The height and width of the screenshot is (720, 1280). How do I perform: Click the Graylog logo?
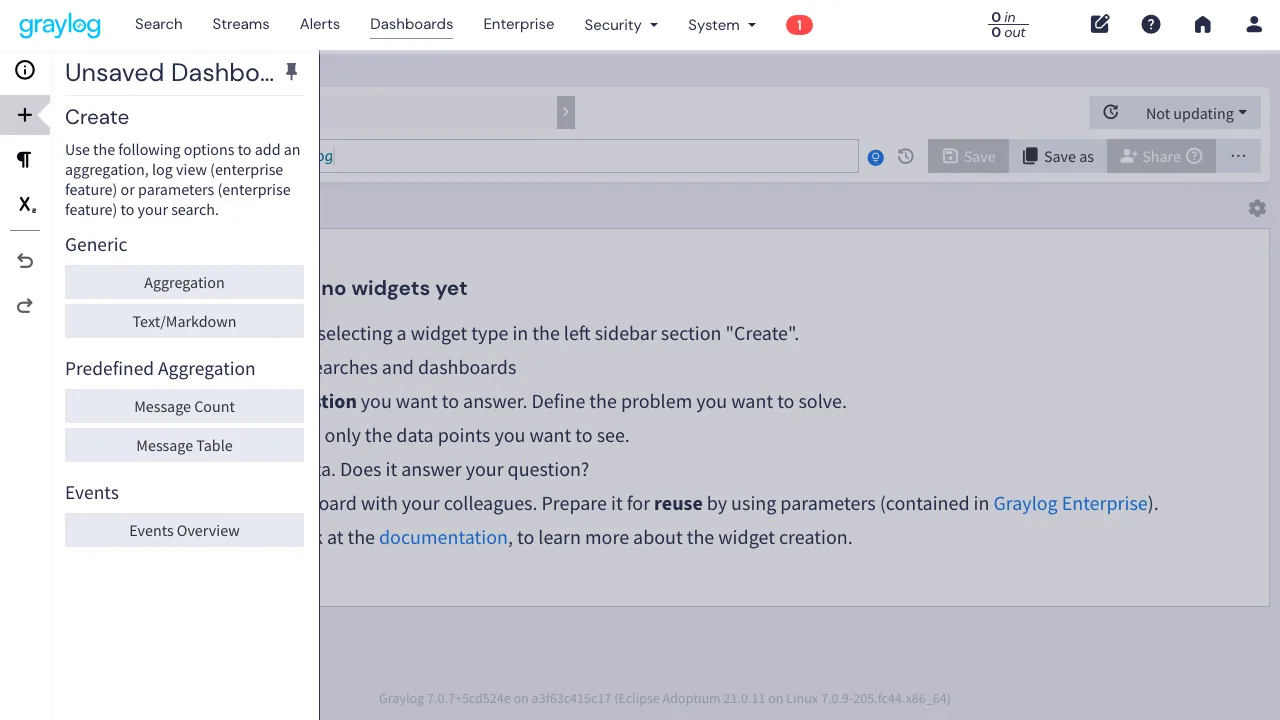coord(60,25)
